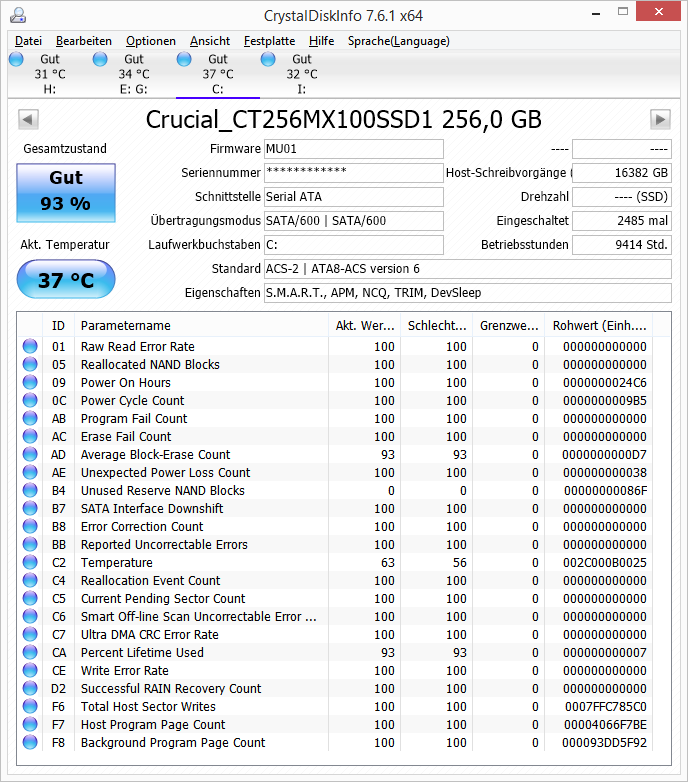688x782 pixels.
Task: Click status icon of H: disk
Action: (x=16, y=59)
